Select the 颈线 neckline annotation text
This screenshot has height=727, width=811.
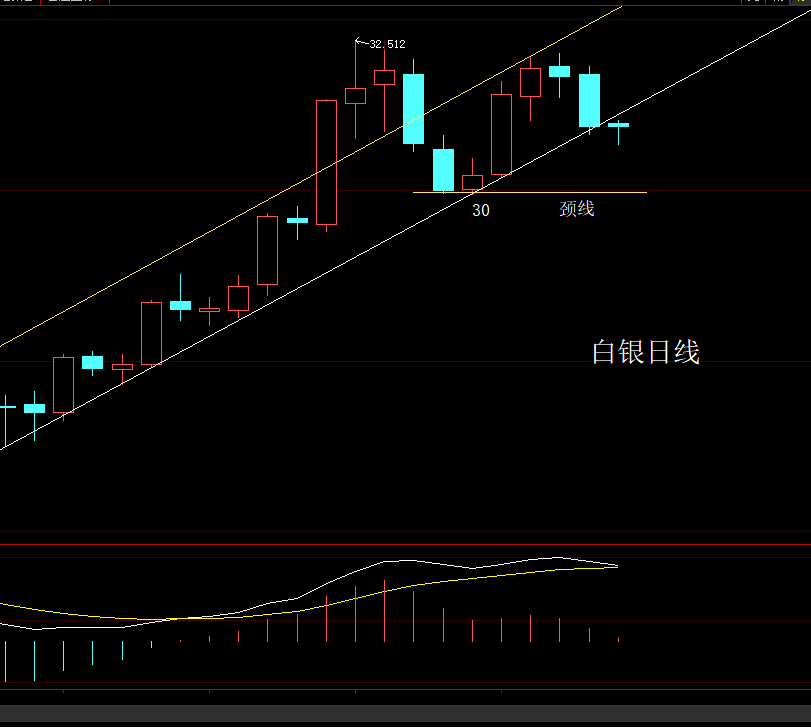(577, 209)
